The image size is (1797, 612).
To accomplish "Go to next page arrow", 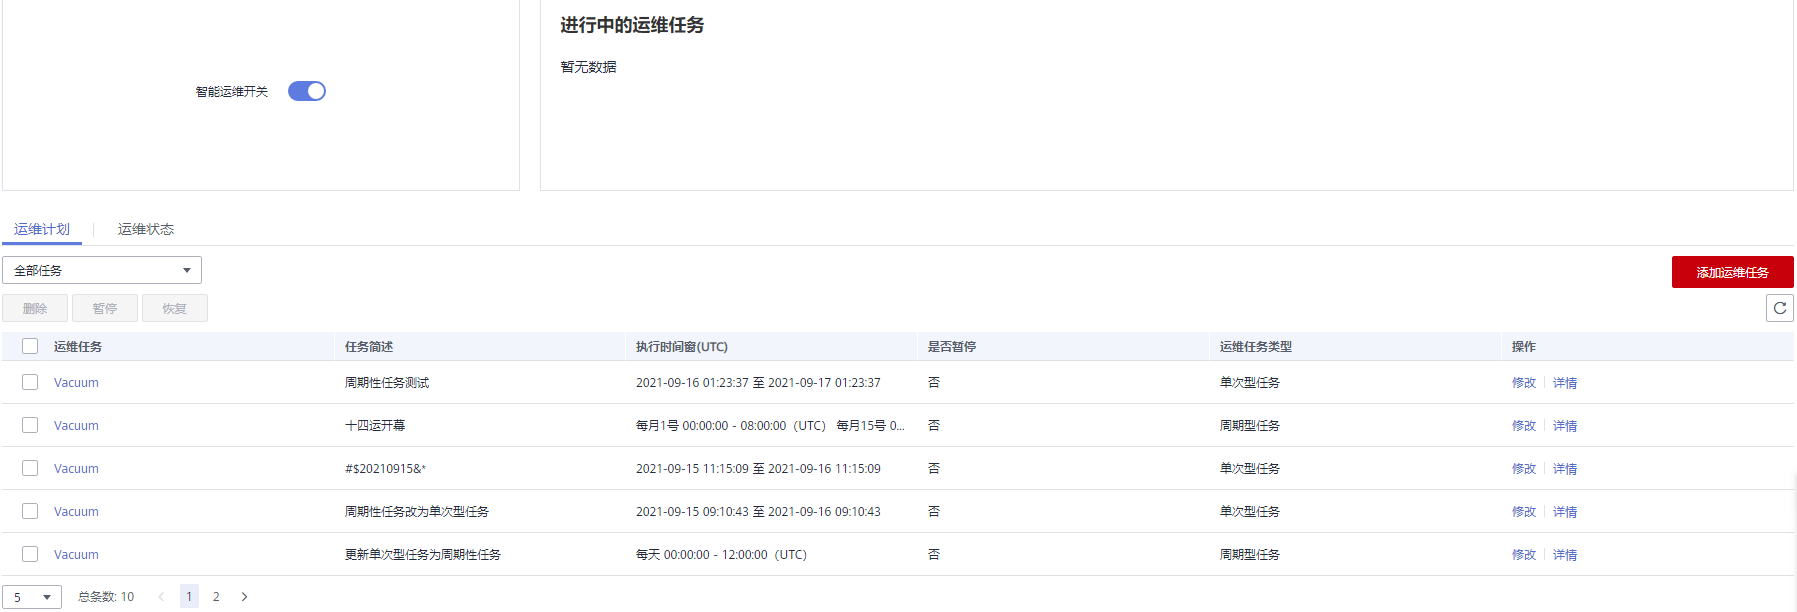I will click(244, 597).
